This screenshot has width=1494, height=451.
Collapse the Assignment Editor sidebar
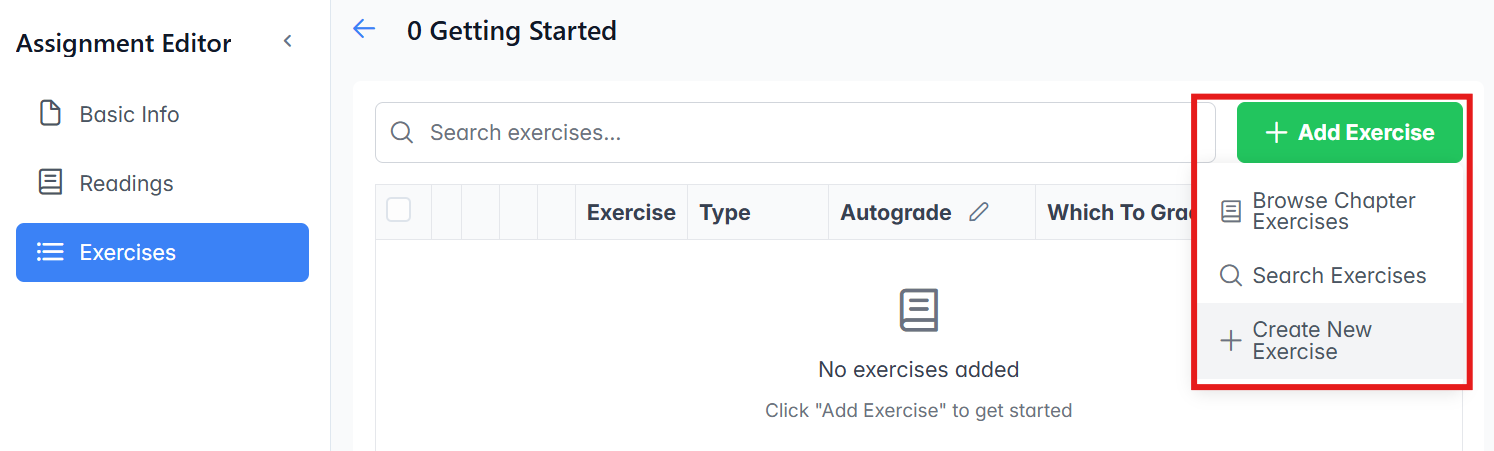click(288, 42)
